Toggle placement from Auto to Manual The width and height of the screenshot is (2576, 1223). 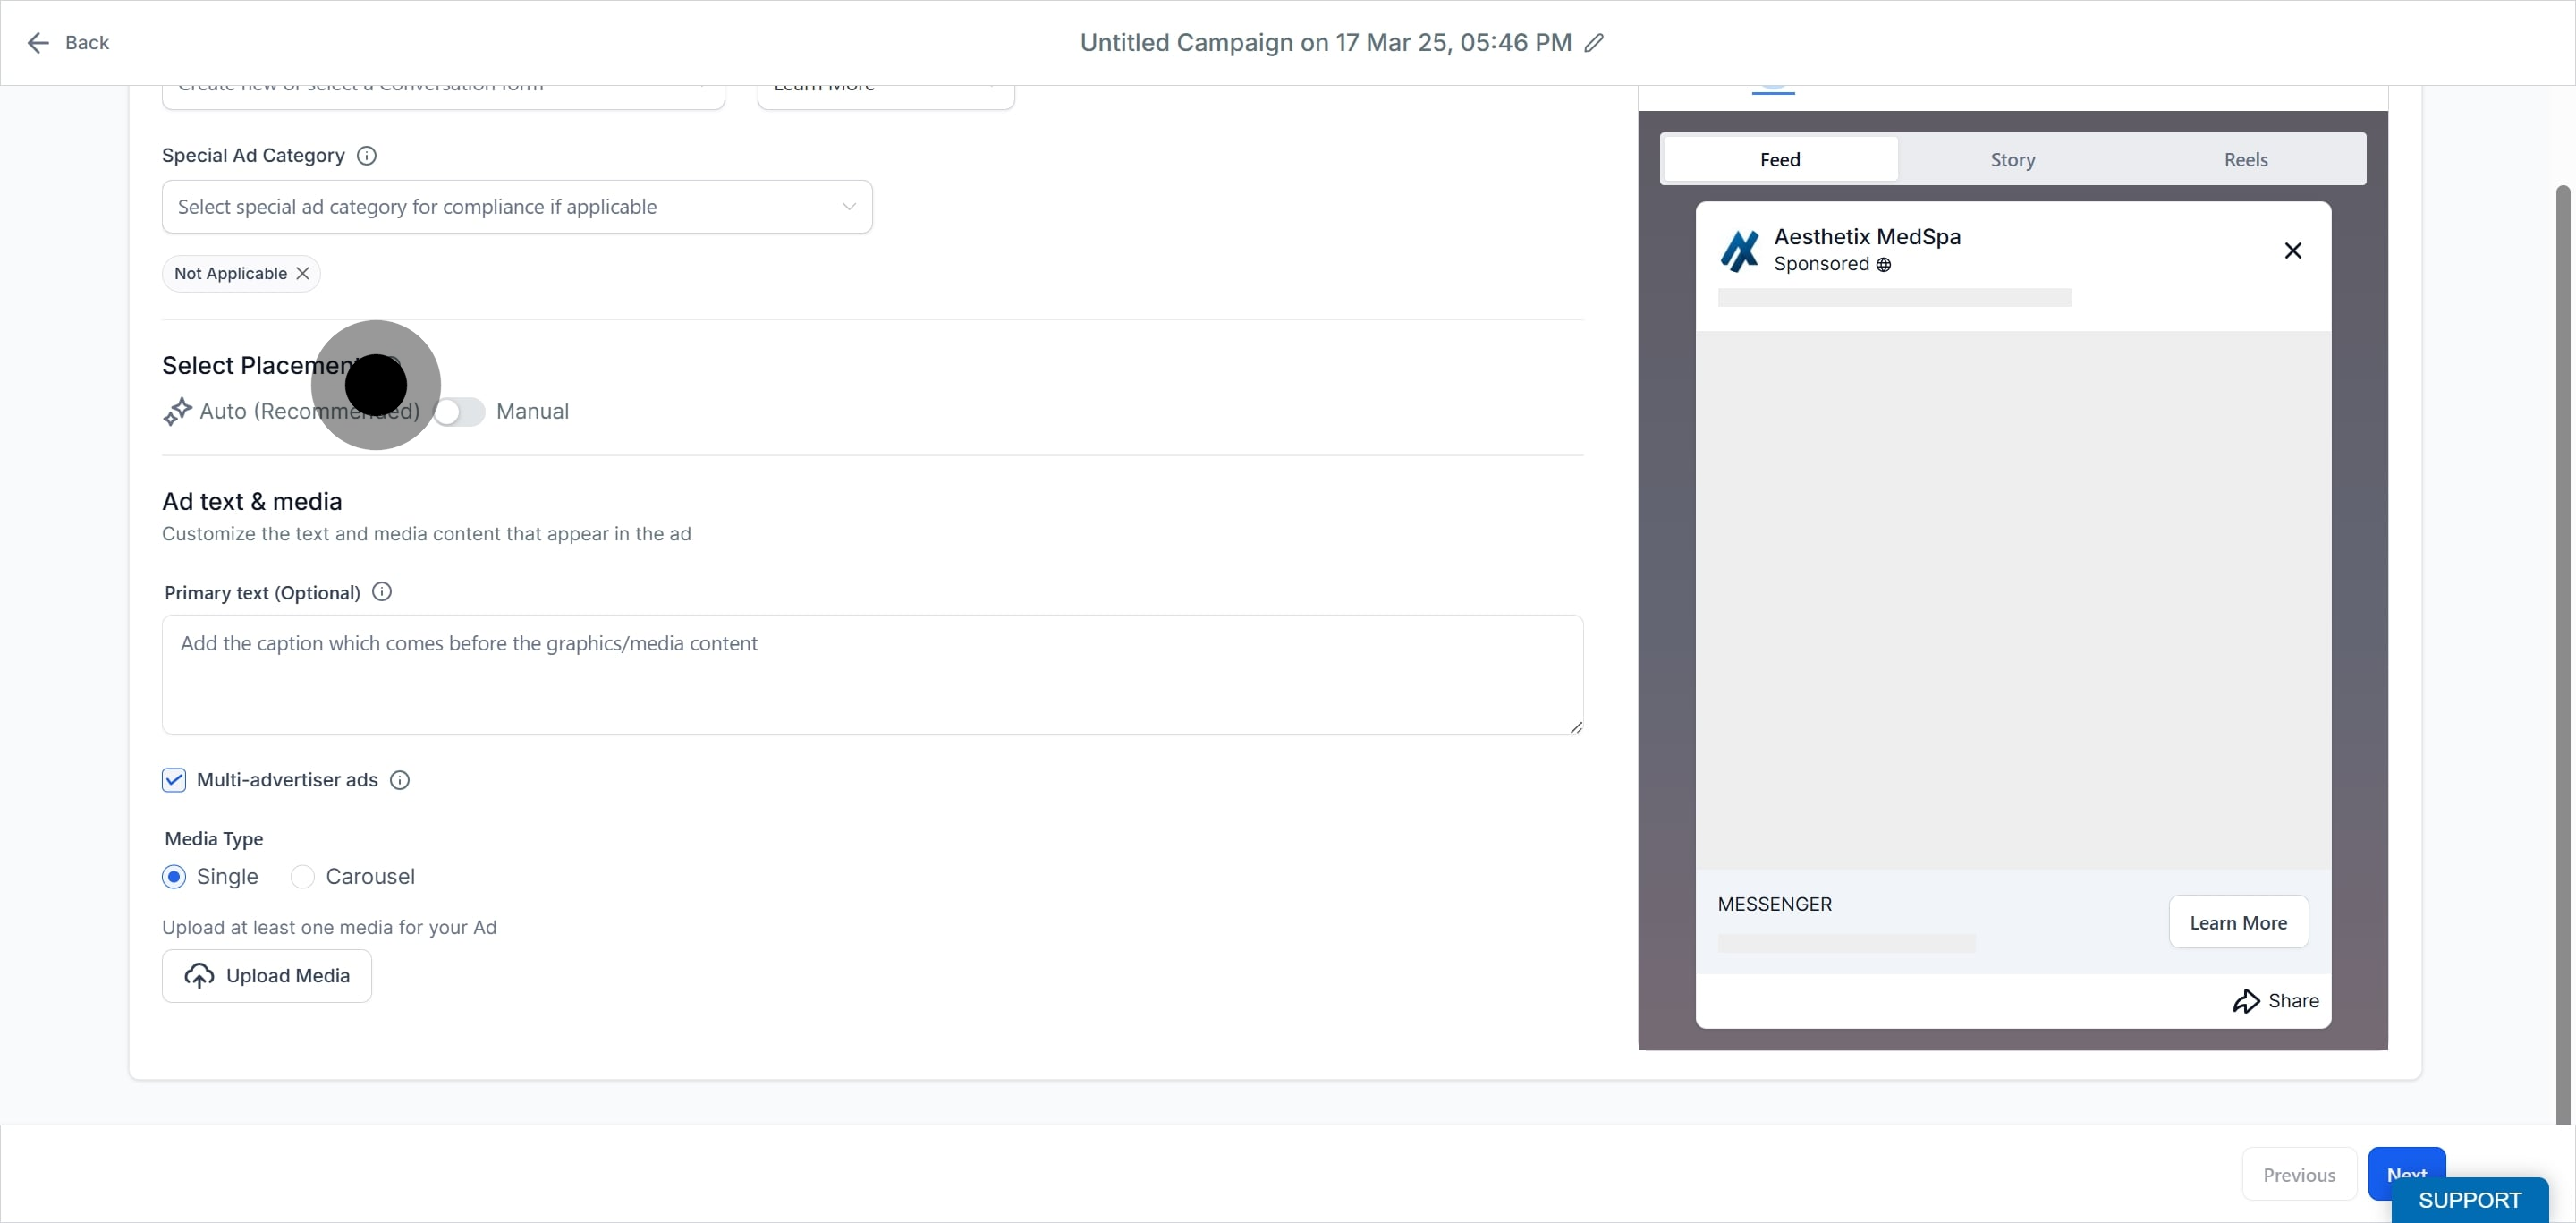(x=459, y=412)
